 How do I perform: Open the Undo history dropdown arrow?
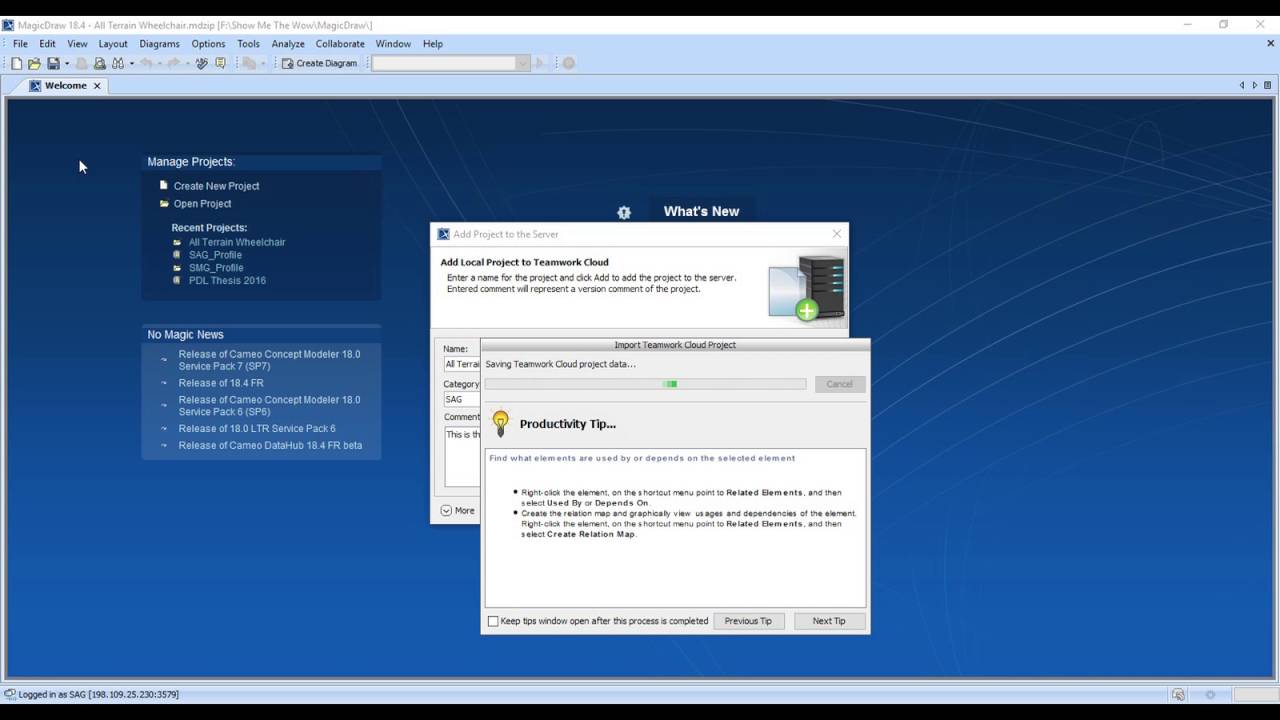(160, 64)
